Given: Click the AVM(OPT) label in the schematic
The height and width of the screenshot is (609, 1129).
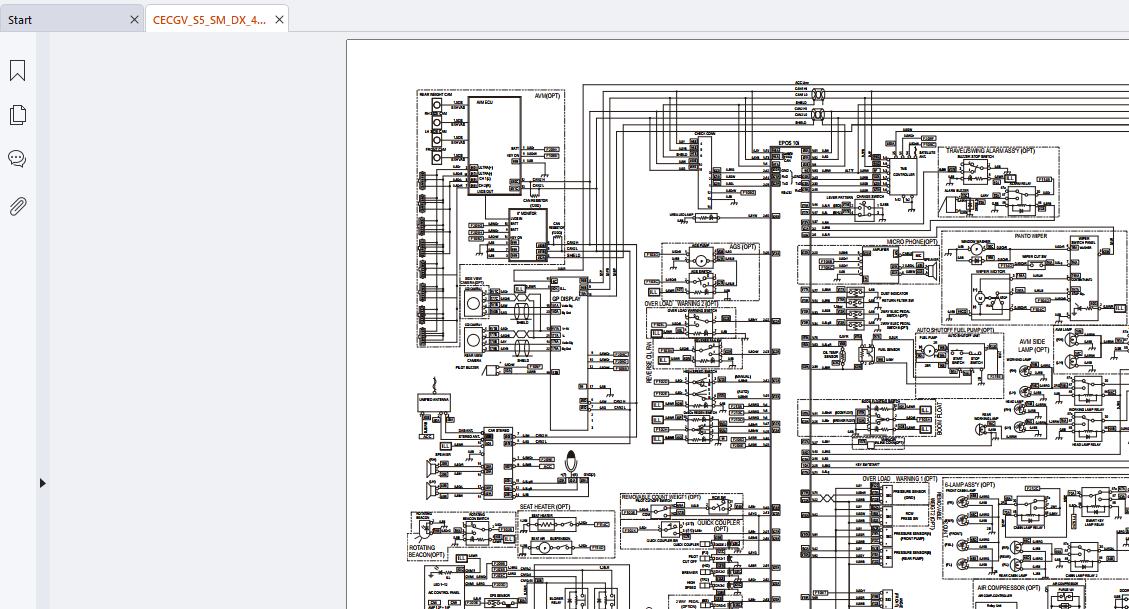Looking at the screenshot, I should pyautogui.click(x=548, y=96).
